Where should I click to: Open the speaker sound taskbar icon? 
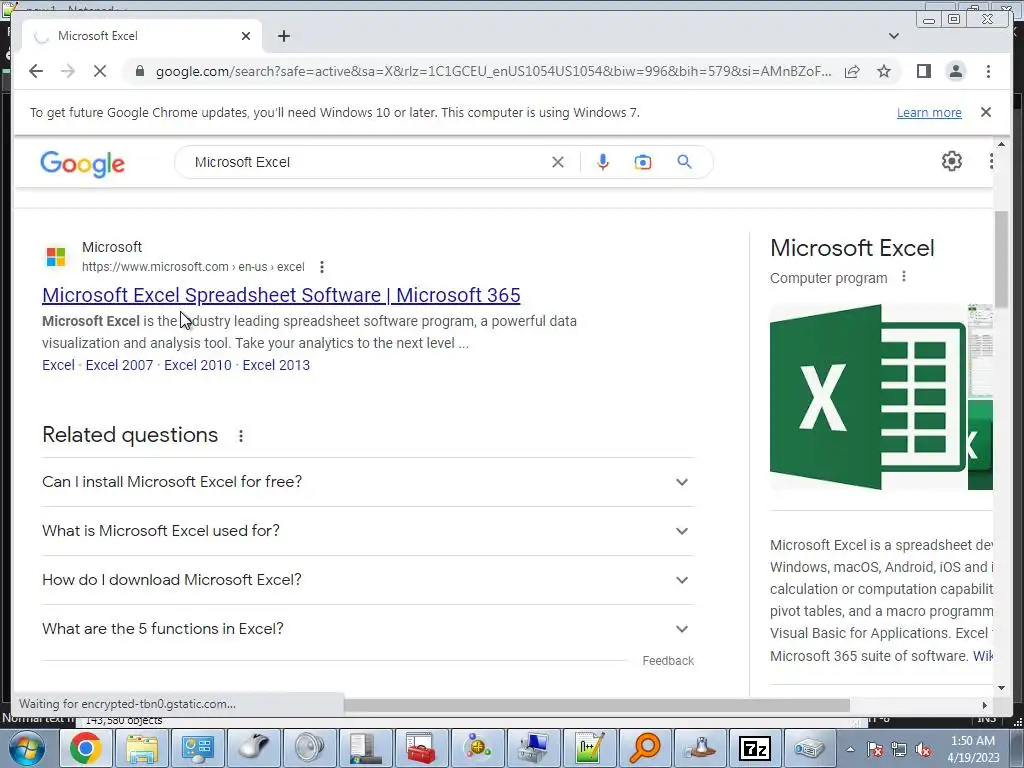309,748
